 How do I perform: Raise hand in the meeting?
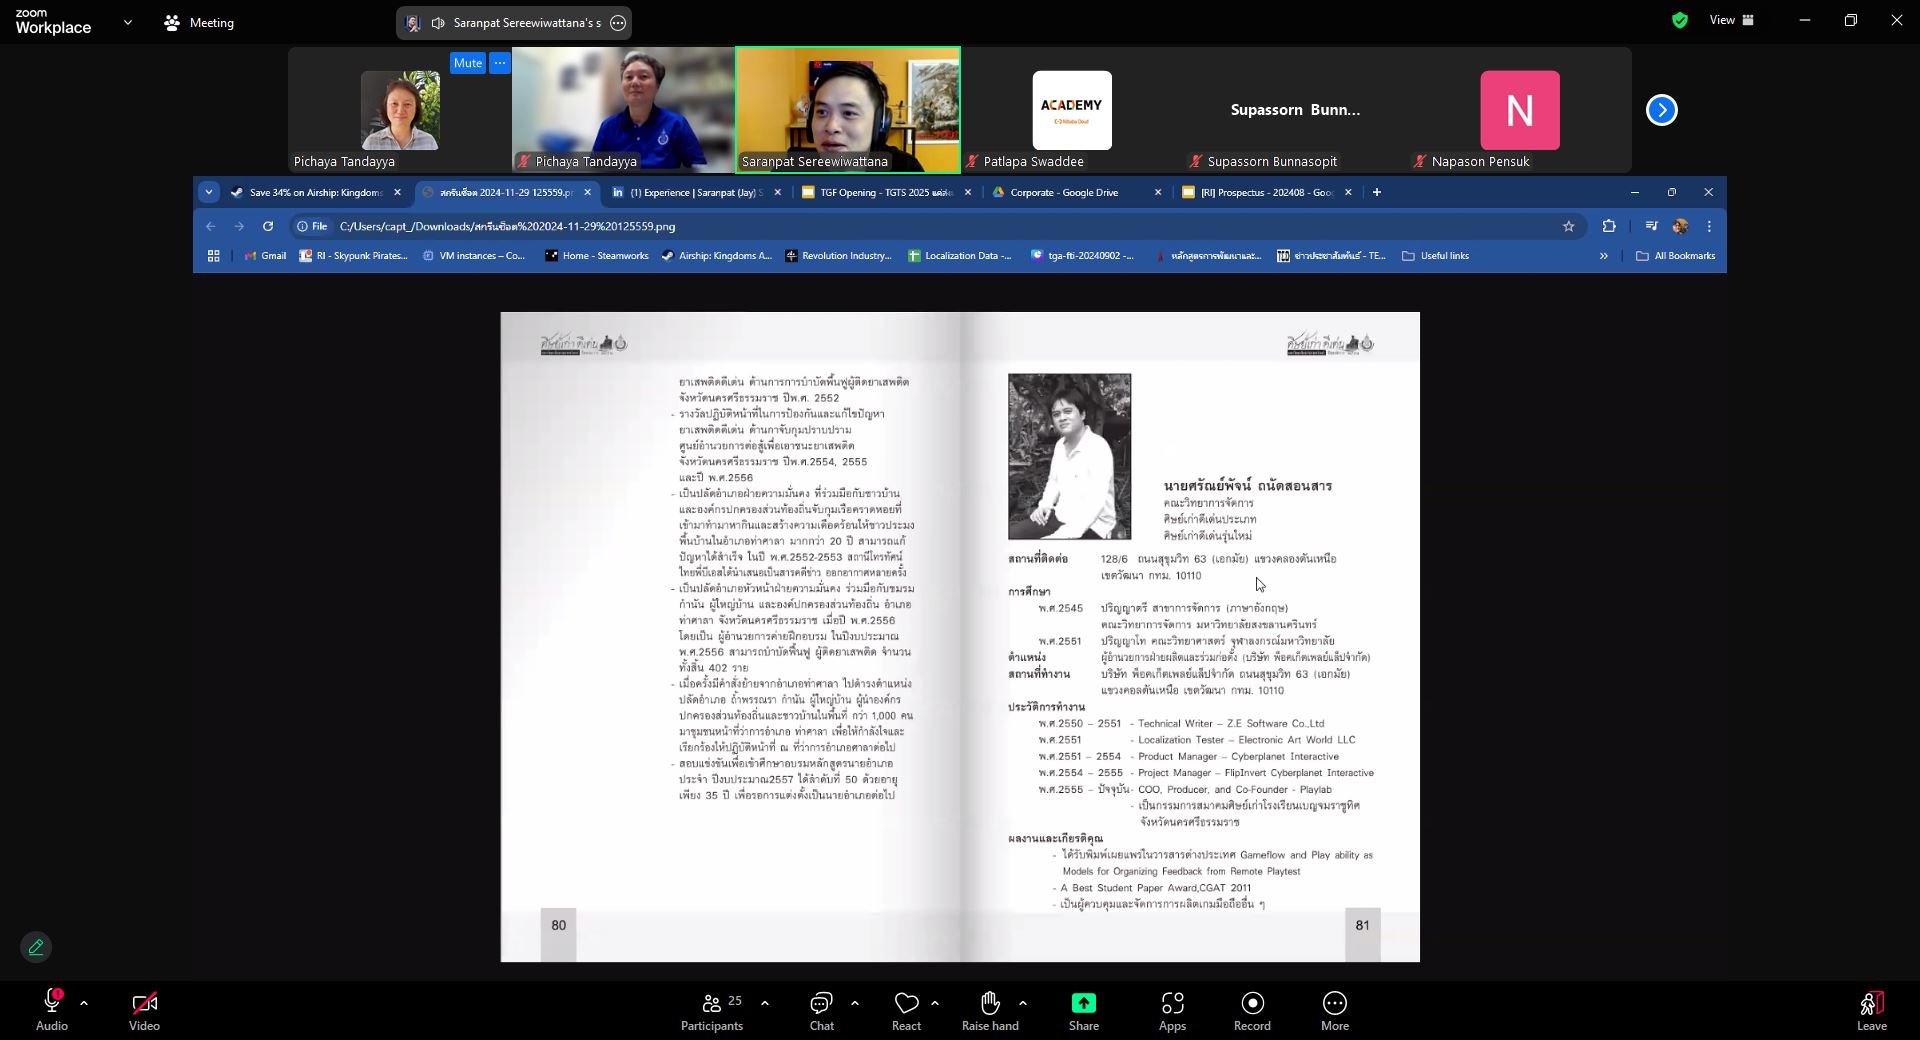click(989, 1010)
